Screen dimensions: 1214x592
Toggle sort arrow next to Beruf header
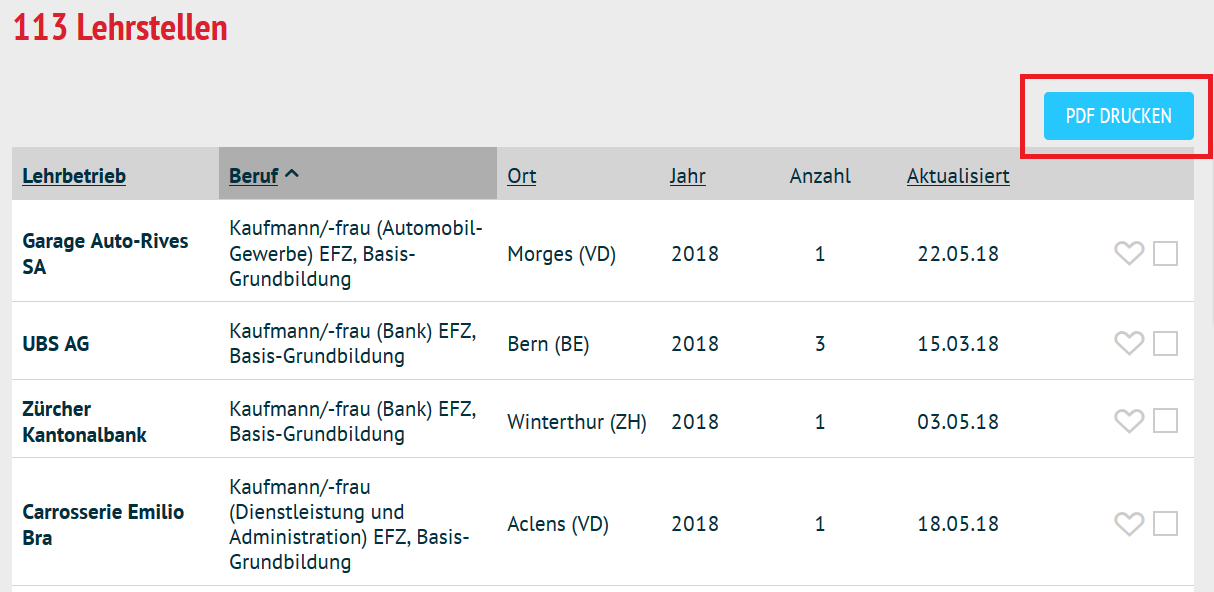click(292, 174)
